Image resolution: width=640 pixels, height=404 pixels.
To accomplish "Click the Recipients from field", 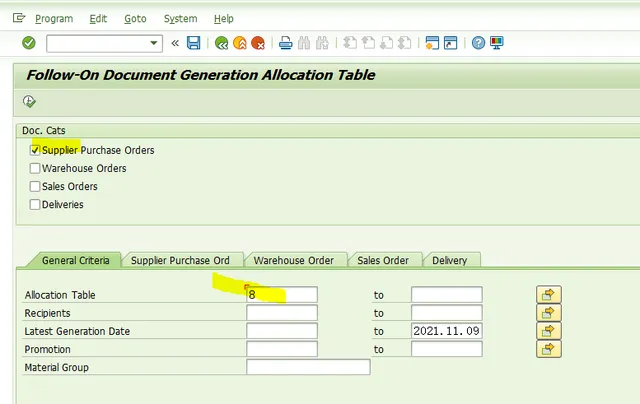I will pyautogui.click(x=282, y=313).
